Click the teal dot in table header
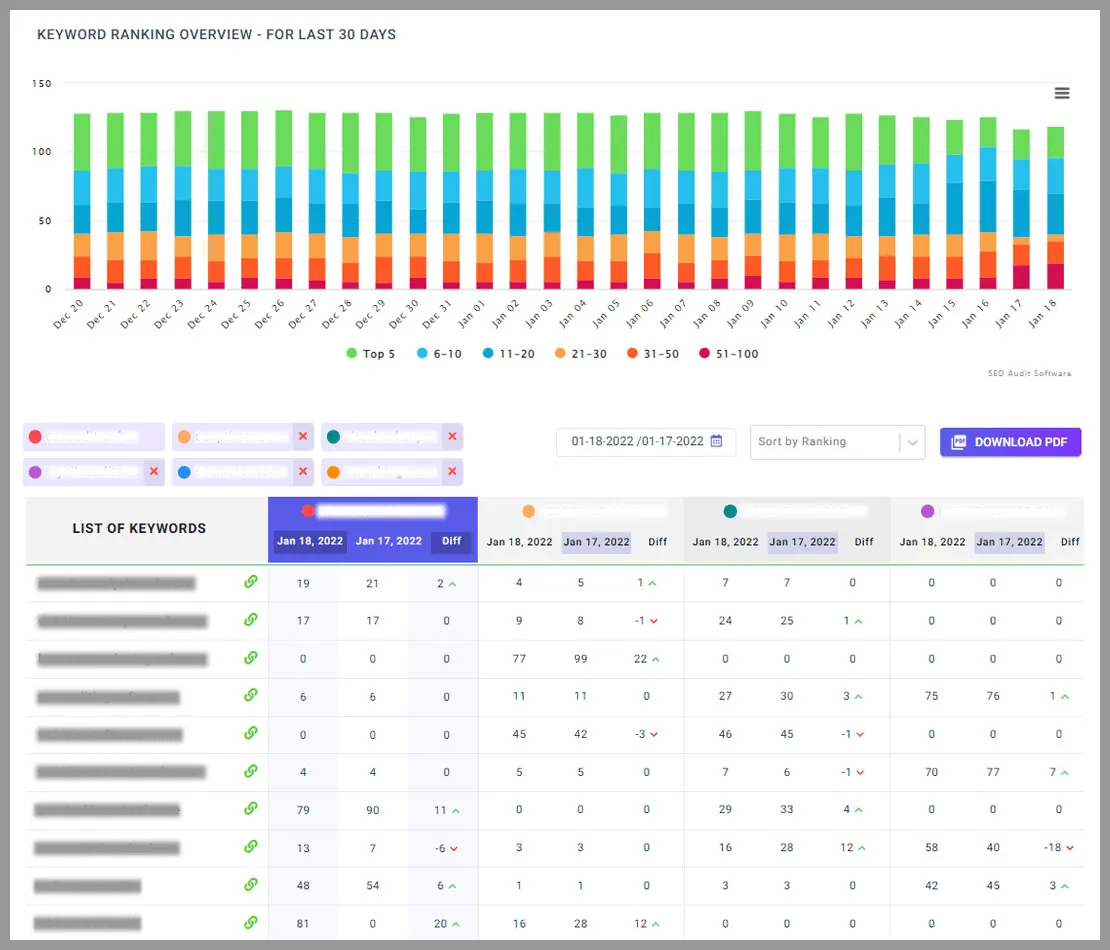Viewport: 1110px width, 950px height. (730, 511)
